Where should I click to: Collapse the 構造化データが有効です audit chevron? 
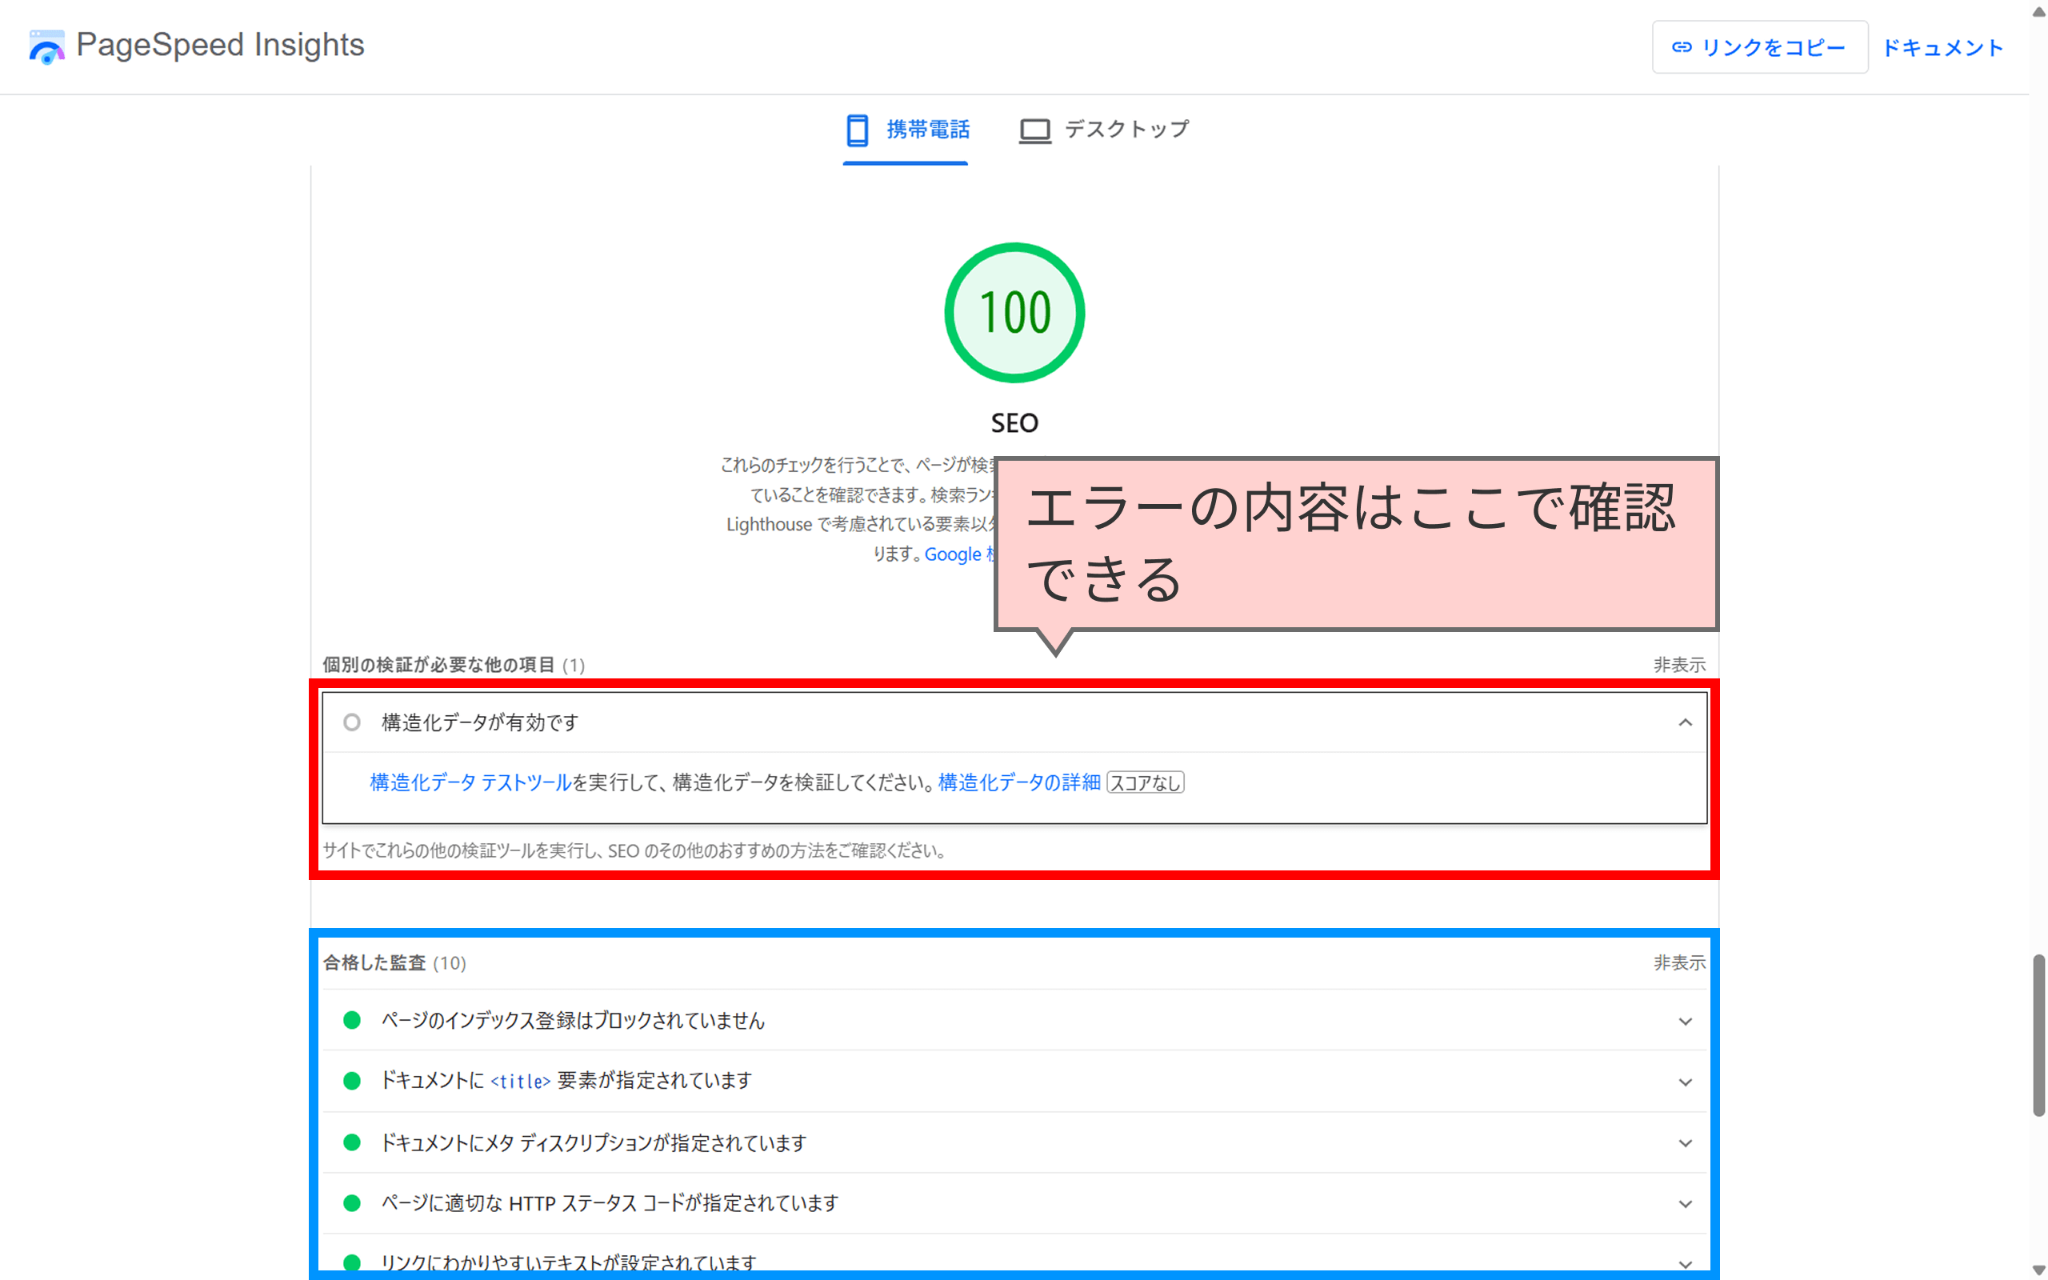(1685, 722)
